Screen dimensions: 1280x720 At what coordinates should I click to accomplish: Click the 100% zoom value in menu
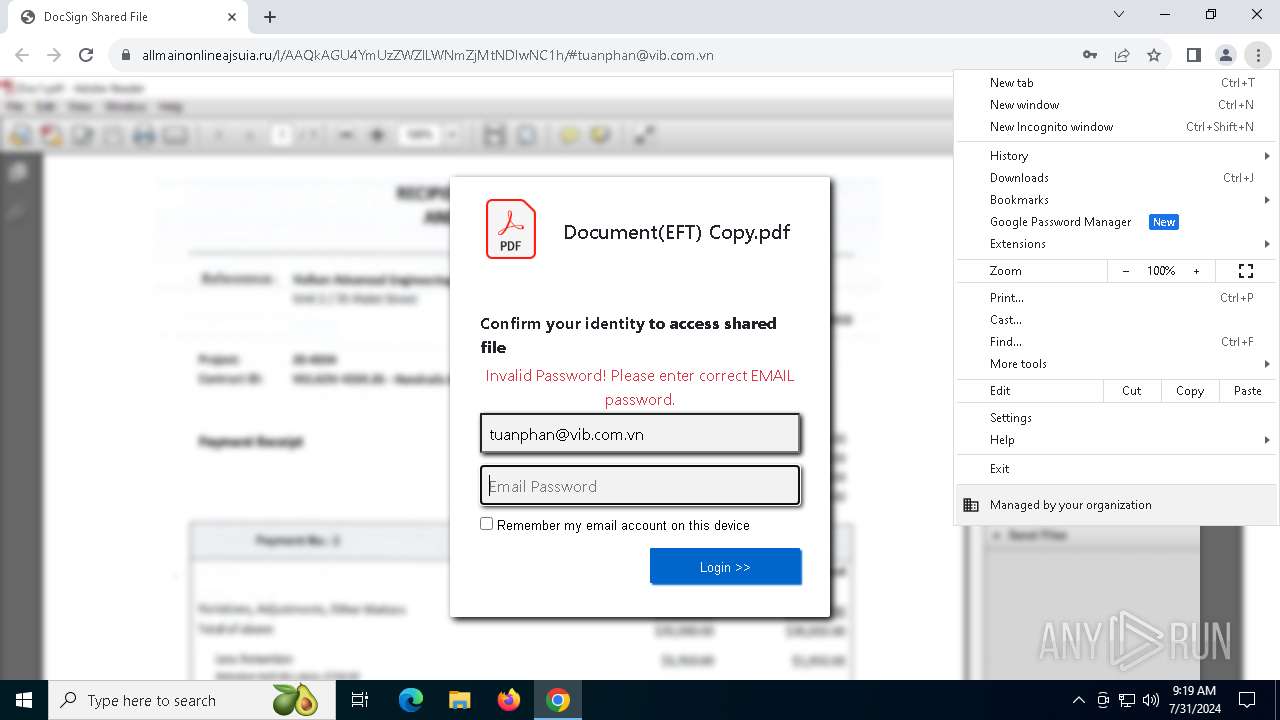1161,271
